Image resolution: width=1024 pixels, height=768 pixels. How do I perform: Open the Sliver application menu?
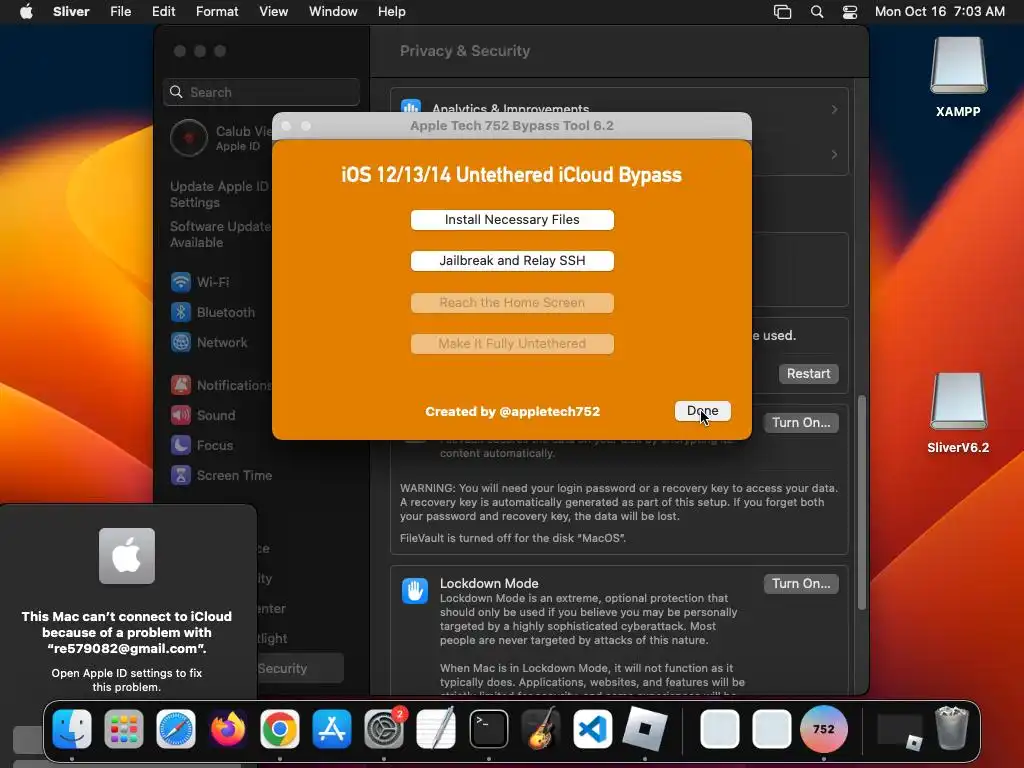(71, 12)
